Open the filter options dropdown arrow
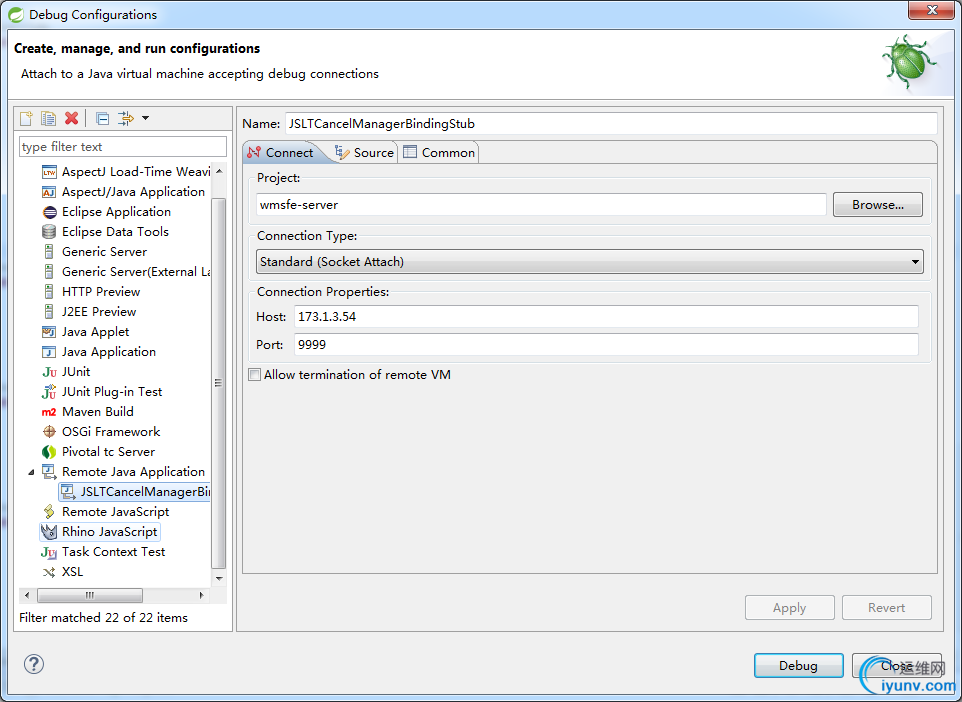The image size is (962, 702). point(146,118)
